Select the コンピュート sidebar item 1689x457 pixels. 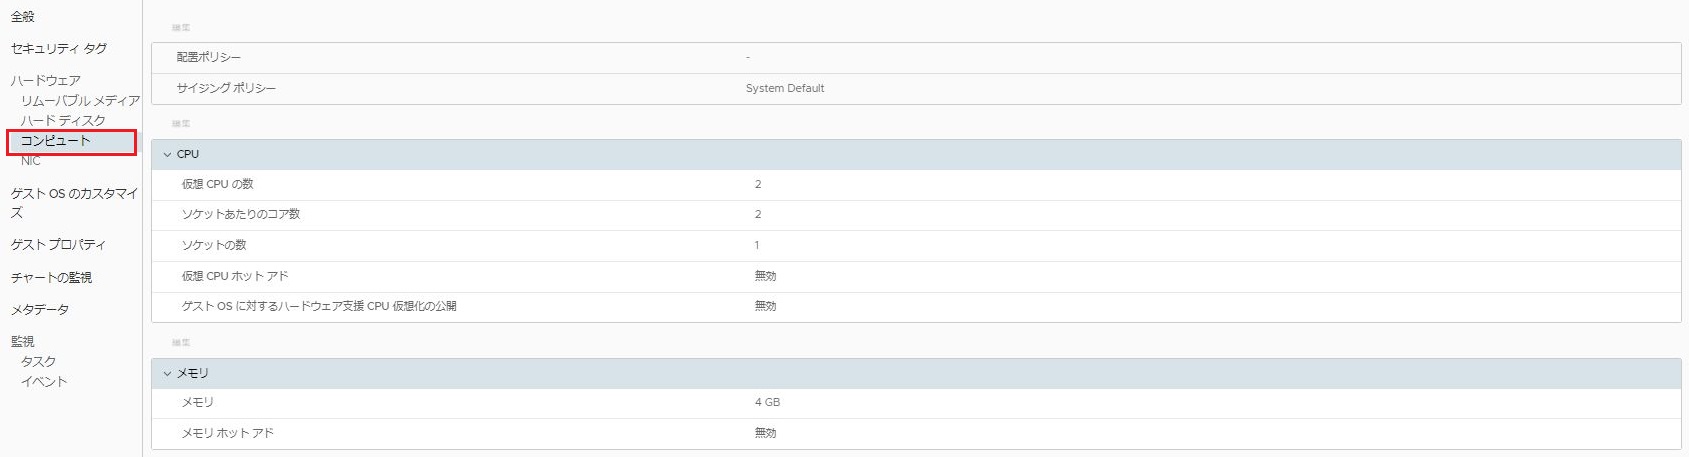(56, 141)
